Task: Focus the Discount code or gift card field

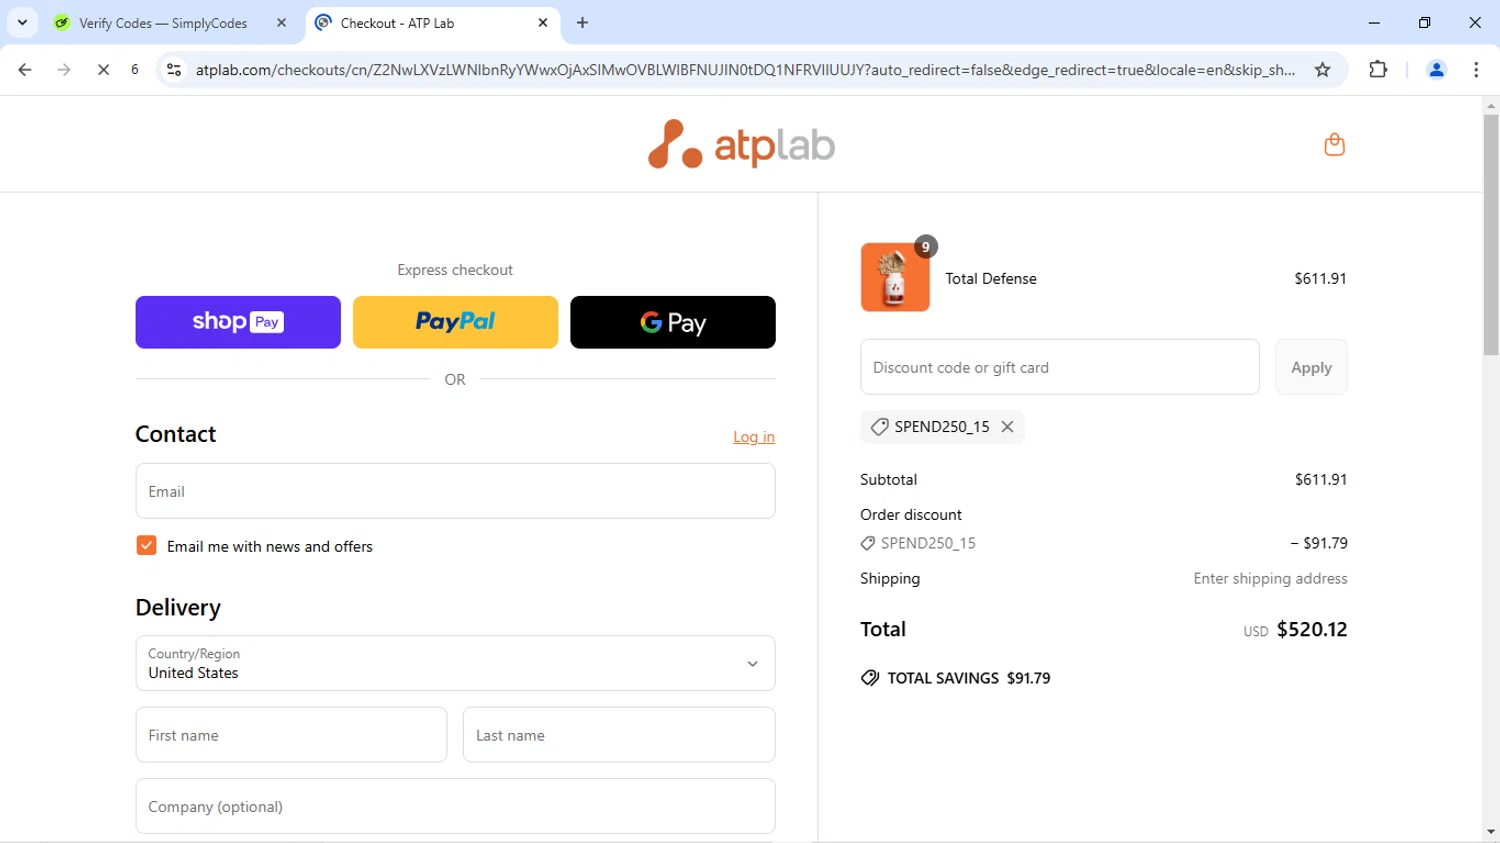Action: (x=1060, y=367)
